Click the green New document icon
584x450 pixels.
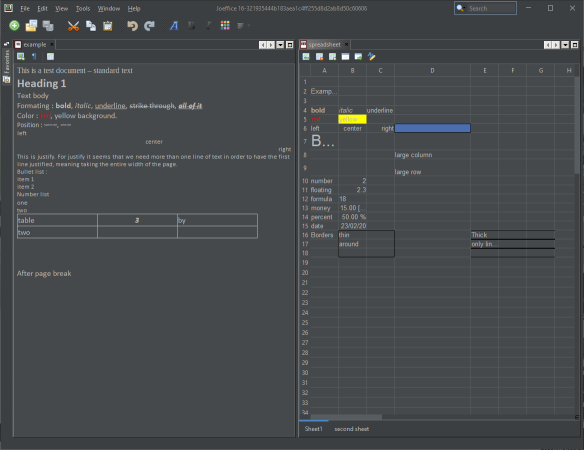pyautogui.click(x=14, y=26)
